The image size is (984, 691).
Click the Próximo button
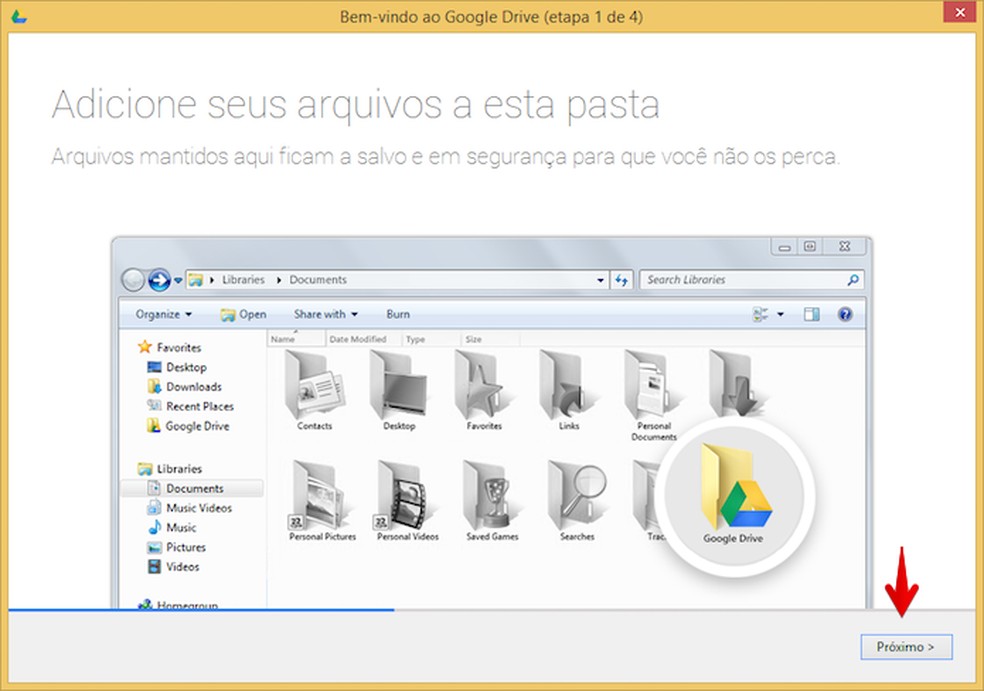pyautogui.click(x=906, y=647)
